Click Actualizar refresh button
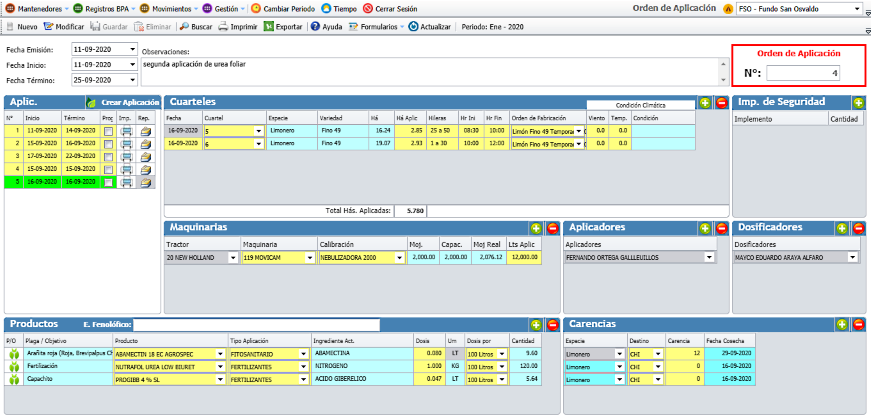Viewport: 871px width, 418px height. click(430, 27)
